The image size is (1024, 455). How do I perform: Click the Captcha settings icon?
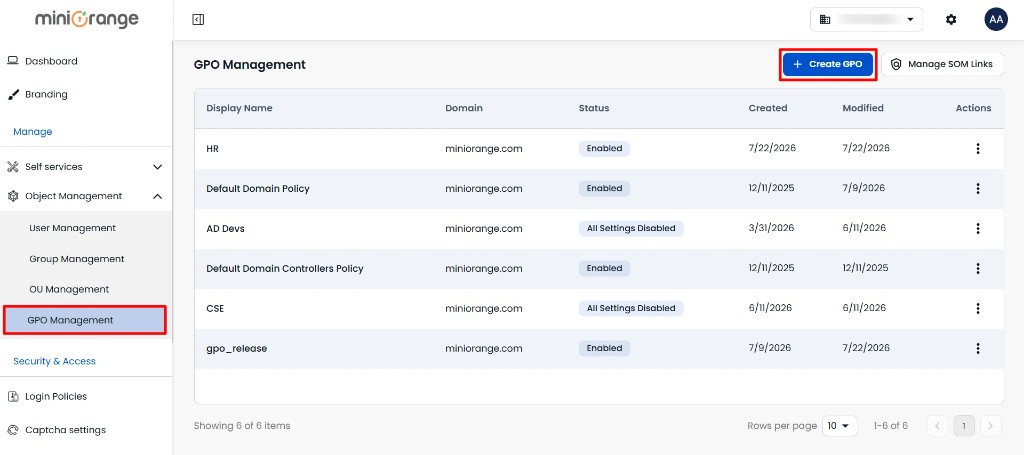tap(12, 430)
